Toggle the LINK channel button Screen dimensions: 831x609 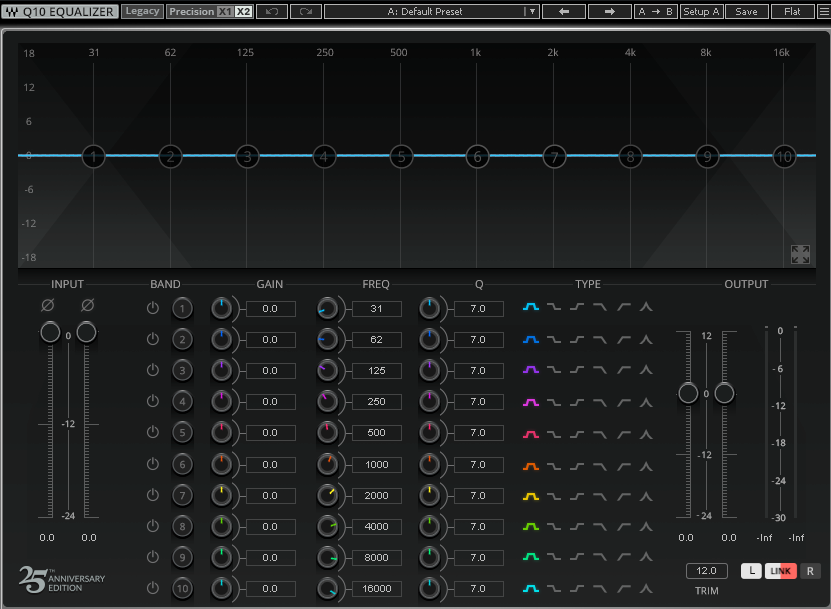781,571
